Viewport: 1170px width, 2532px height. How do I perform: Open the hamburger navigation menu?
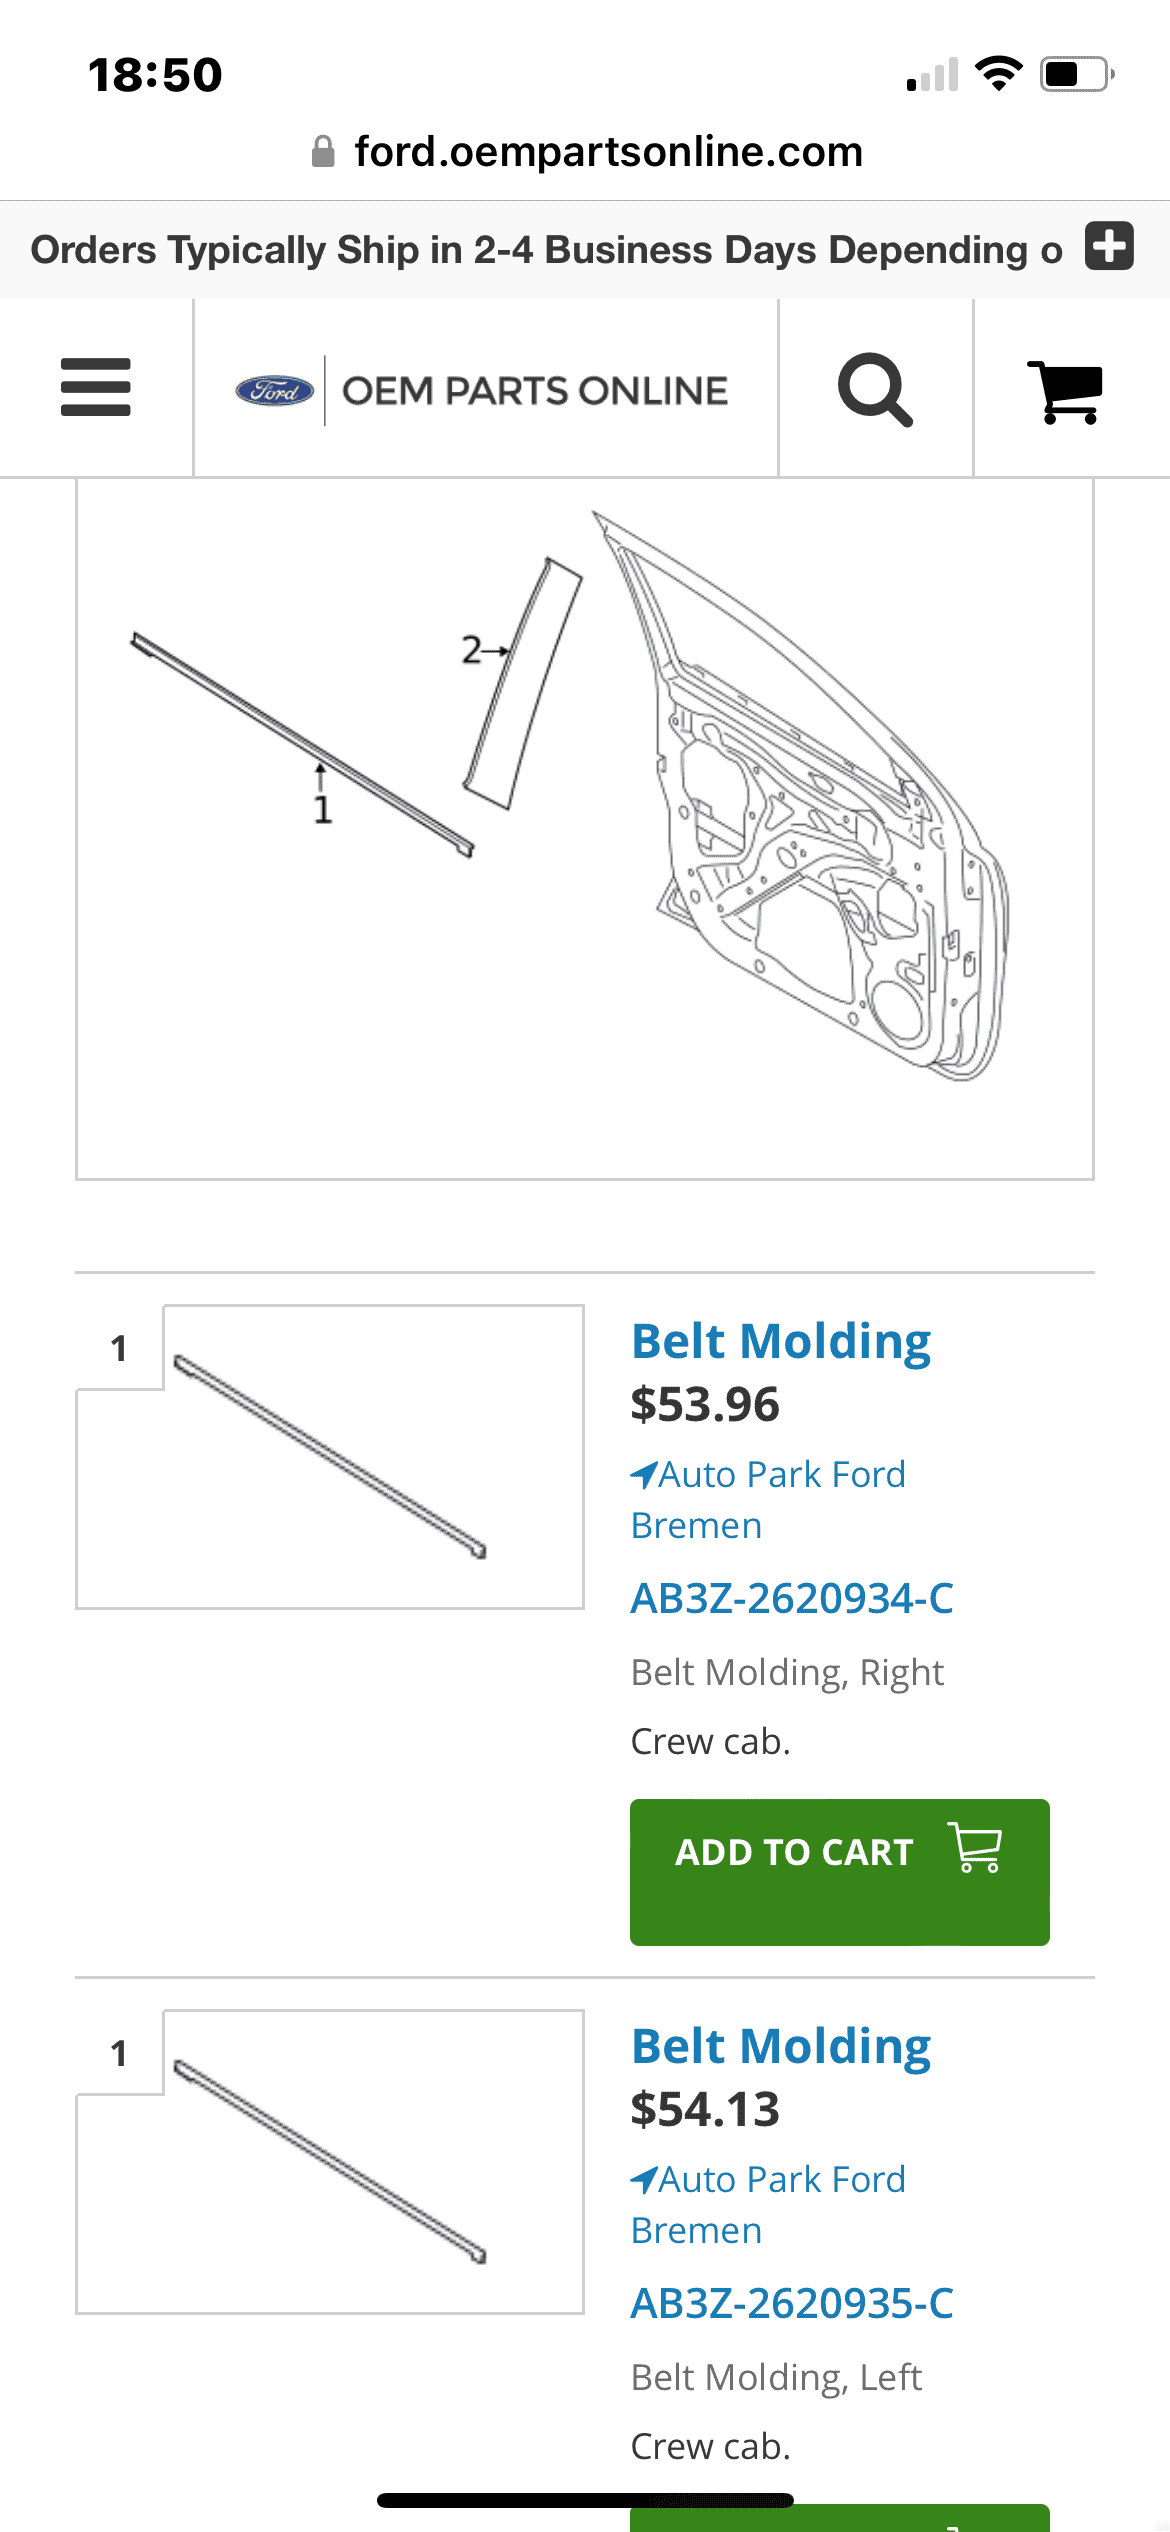(x=96, y=387)
